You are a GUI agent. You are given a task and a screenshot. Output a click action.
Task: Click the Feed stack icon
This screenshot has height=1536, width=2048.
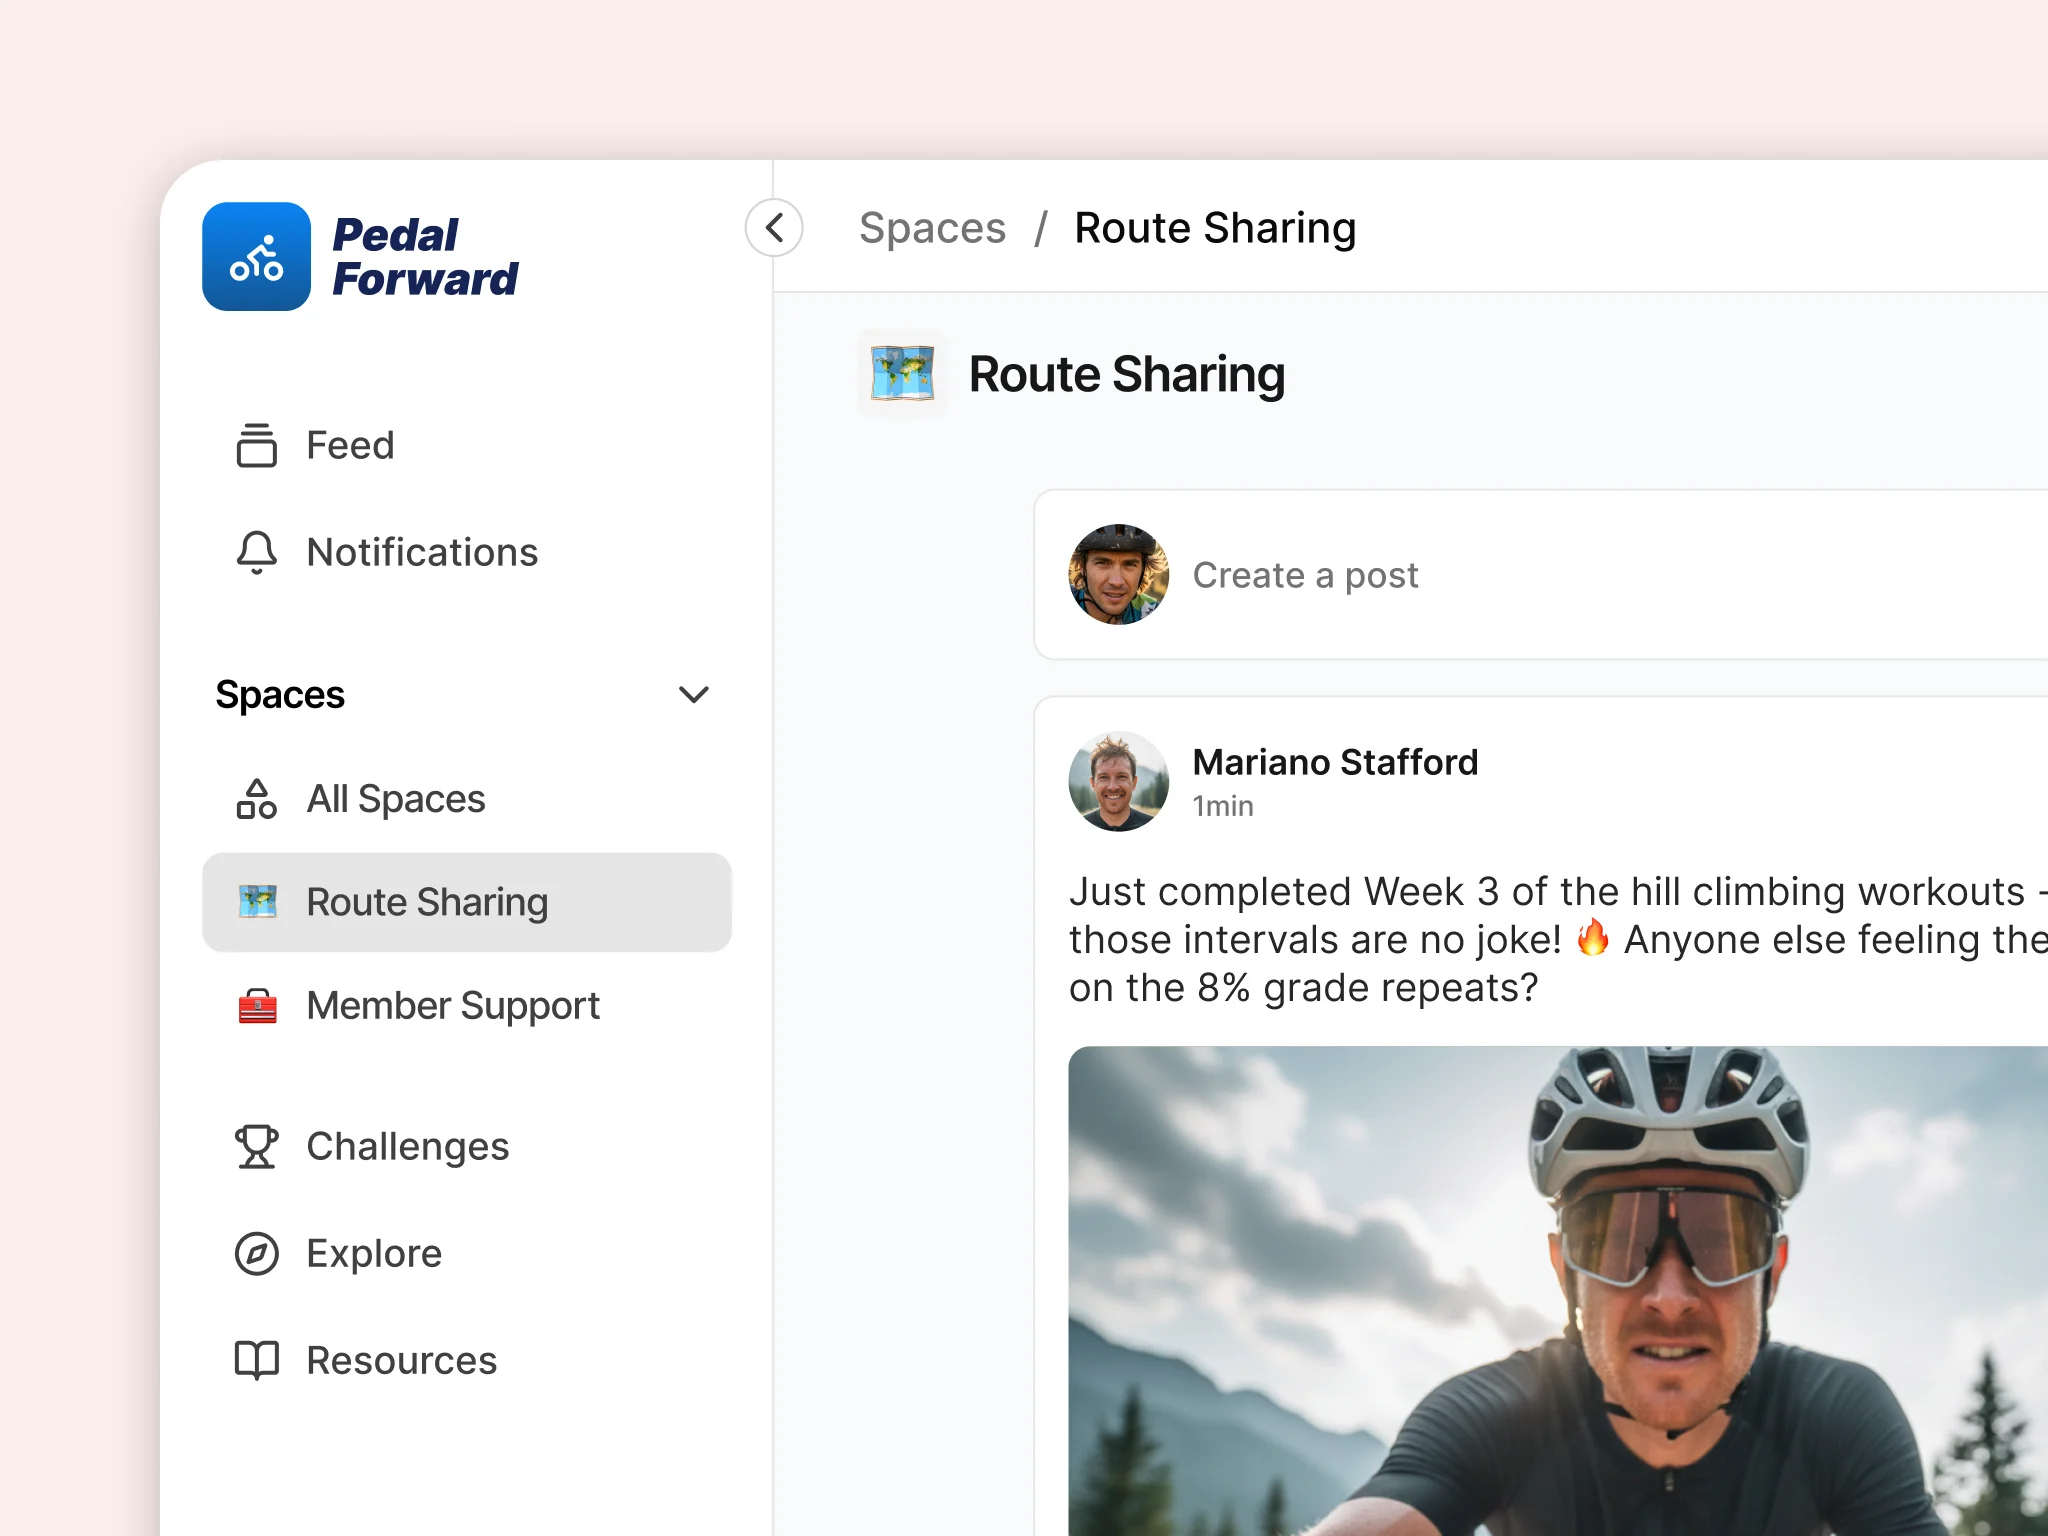pyautogui.click(x=256, y=445)
